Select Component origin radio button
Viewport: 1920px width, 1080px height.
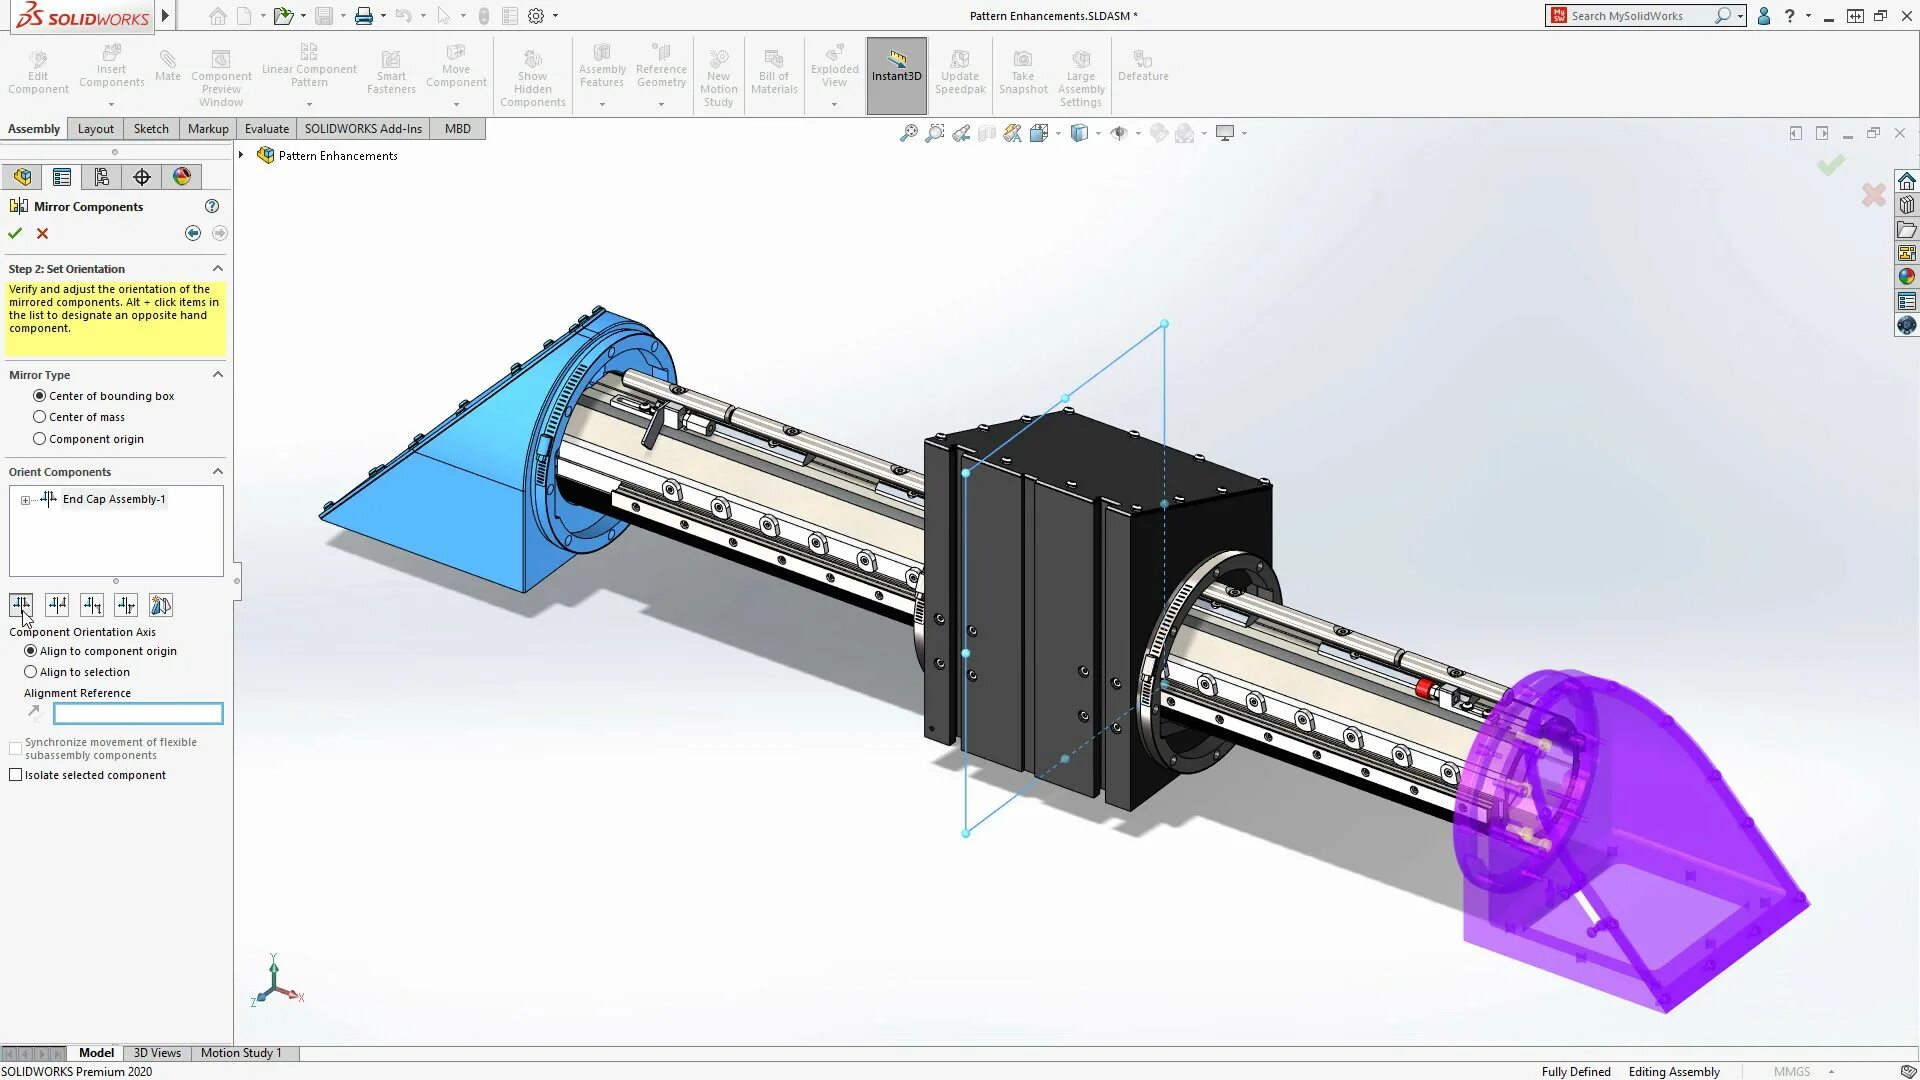click(x=40, y=439)
